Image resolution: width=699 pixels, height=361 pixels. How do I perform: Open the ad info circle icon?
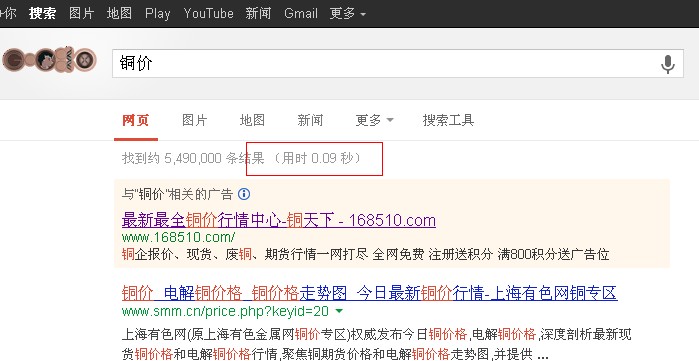[x=244, y=194]
